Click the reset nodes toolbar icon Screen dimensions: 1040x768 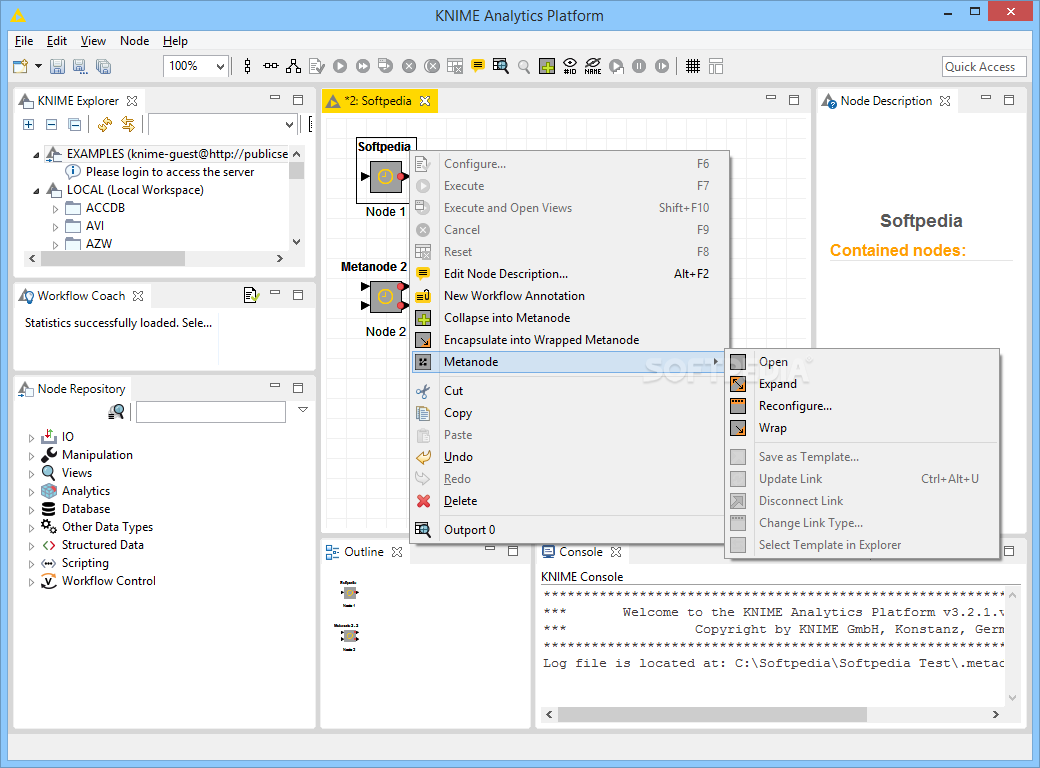(x=454, y=66)
